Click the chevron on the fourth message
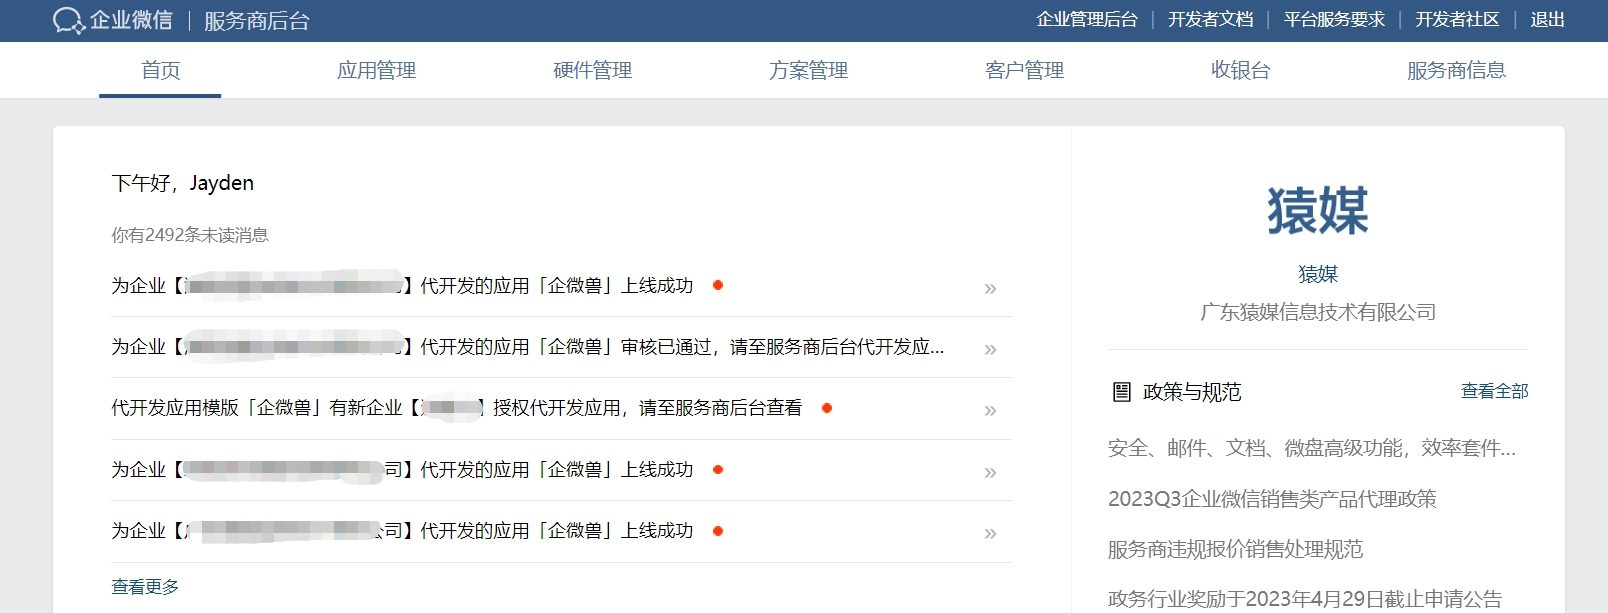Image resolution: width=1608 pixels, height=613 pixels. pos(990,472)
